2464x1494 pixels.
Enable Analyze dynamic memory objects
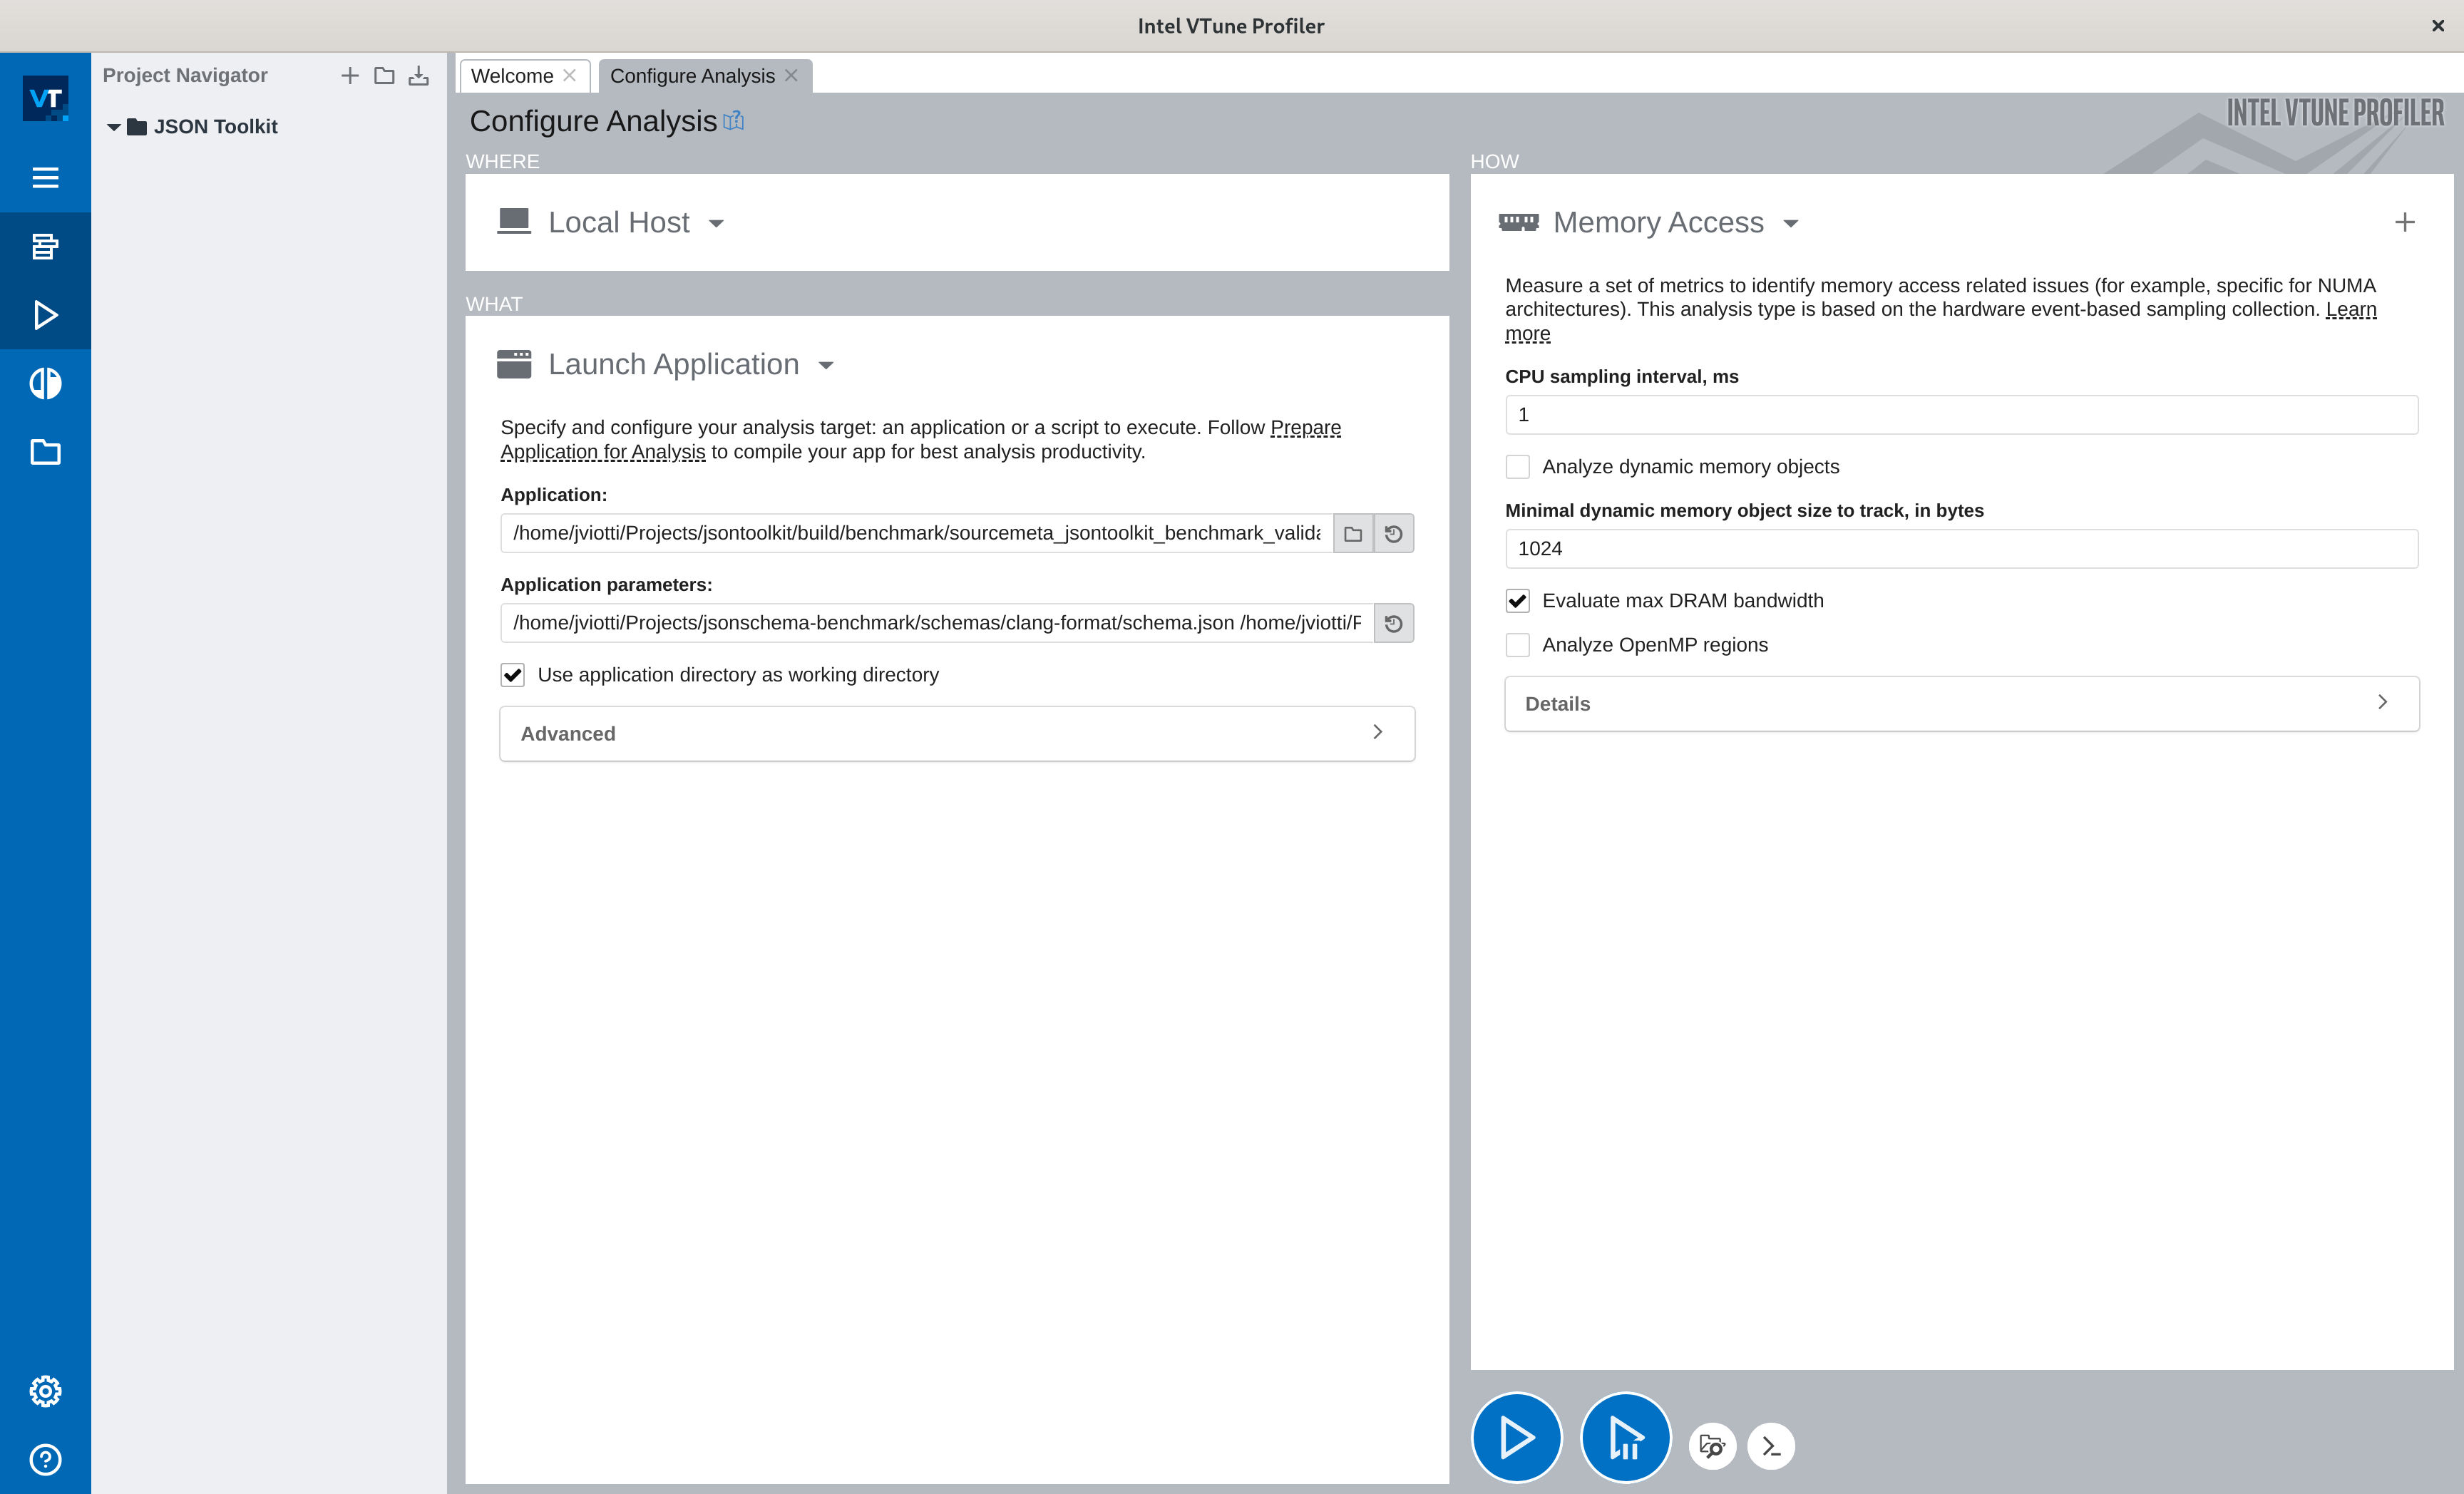[x=1518, y=467]
